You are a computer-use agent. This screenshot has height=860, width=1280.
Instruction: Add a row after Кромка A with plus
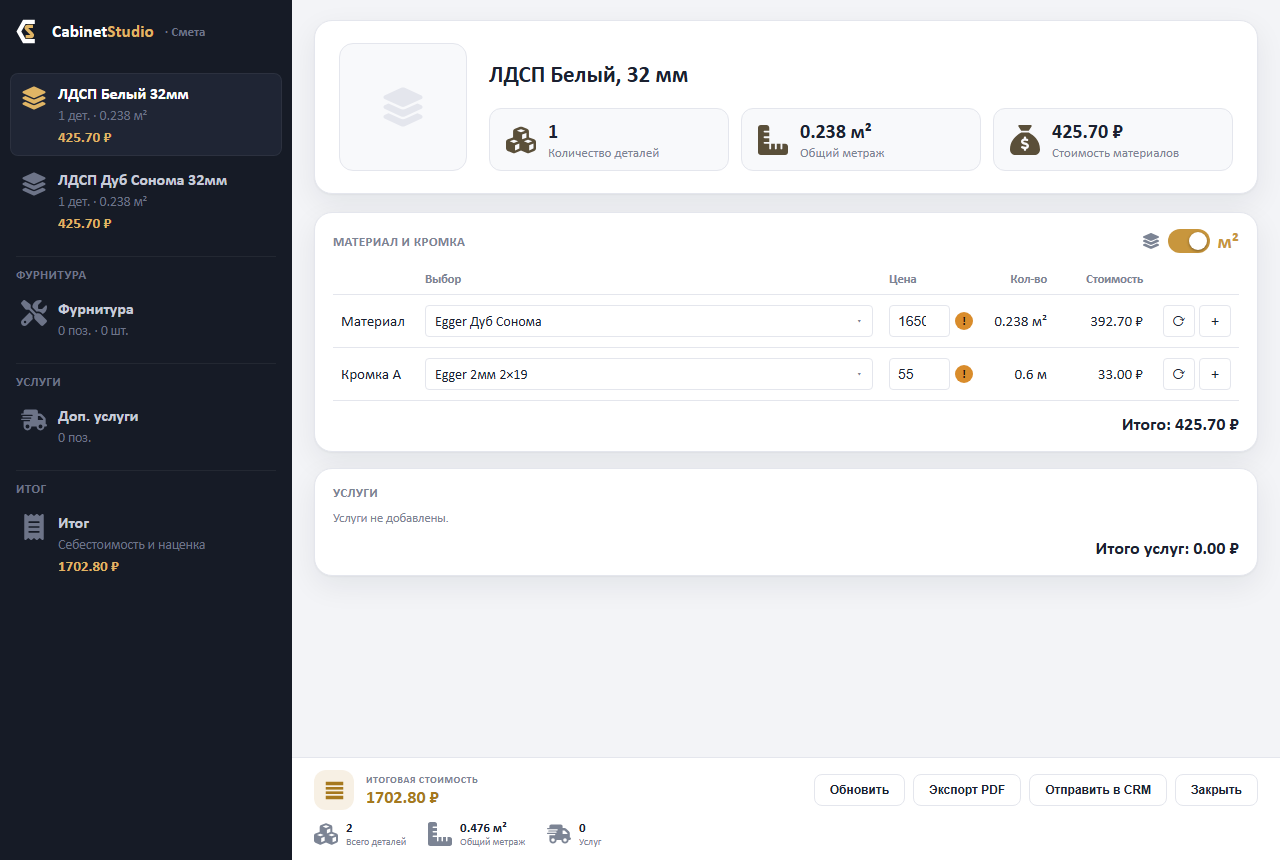(x=1215, y=374)
